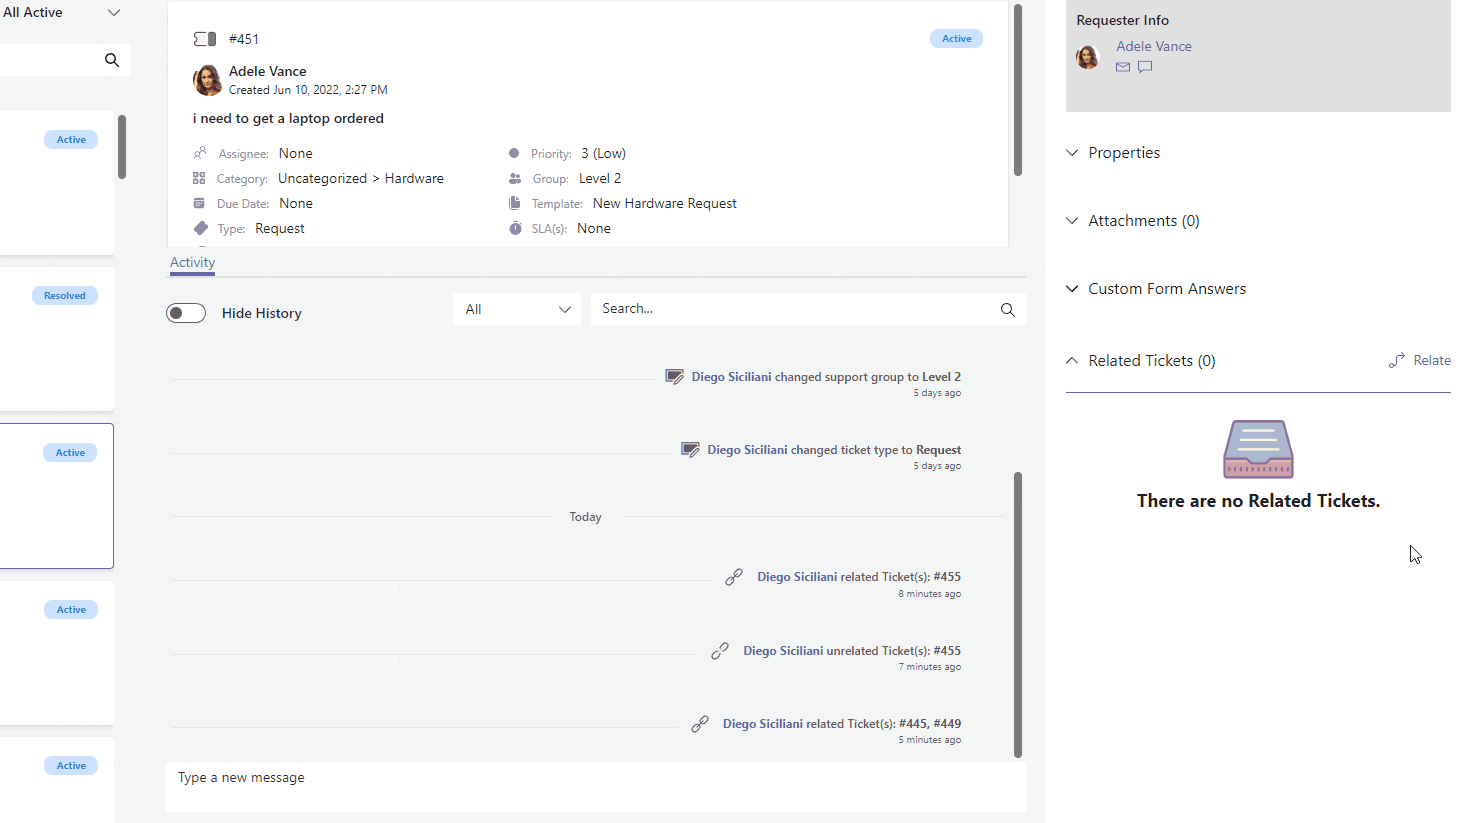Viewport: 1465px width, 823px height.
Task: Click the activity search magnifier icon
Action: pos(1007,310)
